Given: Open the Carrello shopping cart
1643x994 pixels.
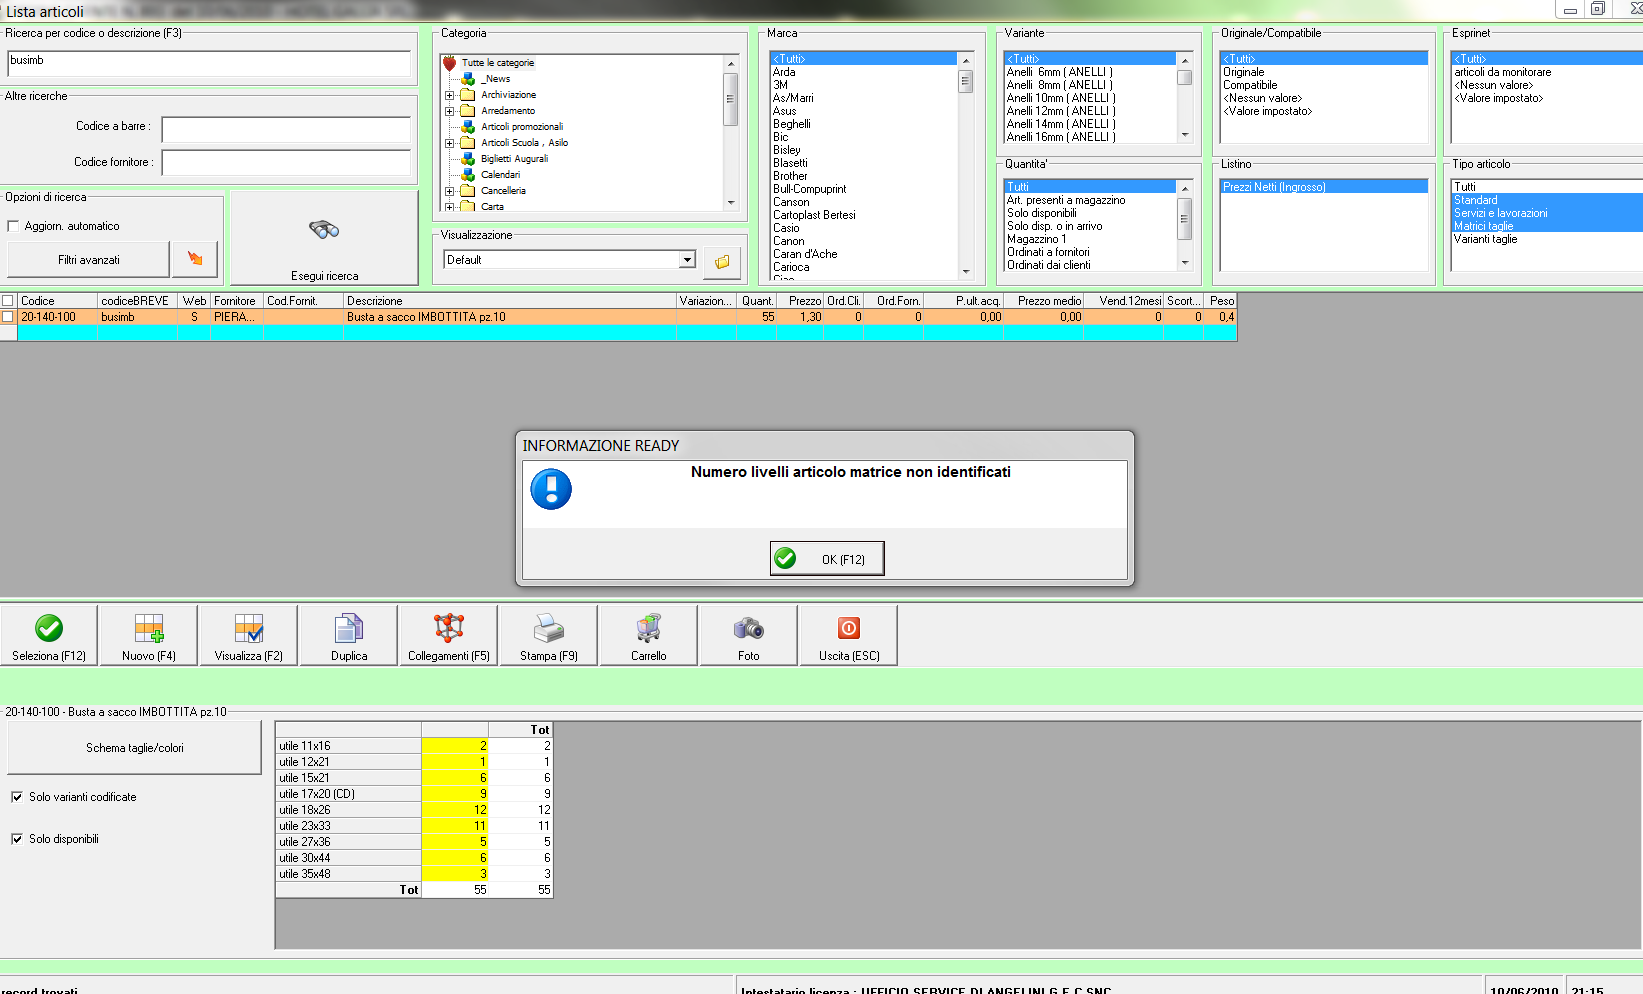Looking at the screenshot, I should pyautogui.click(x=649, y=635).
